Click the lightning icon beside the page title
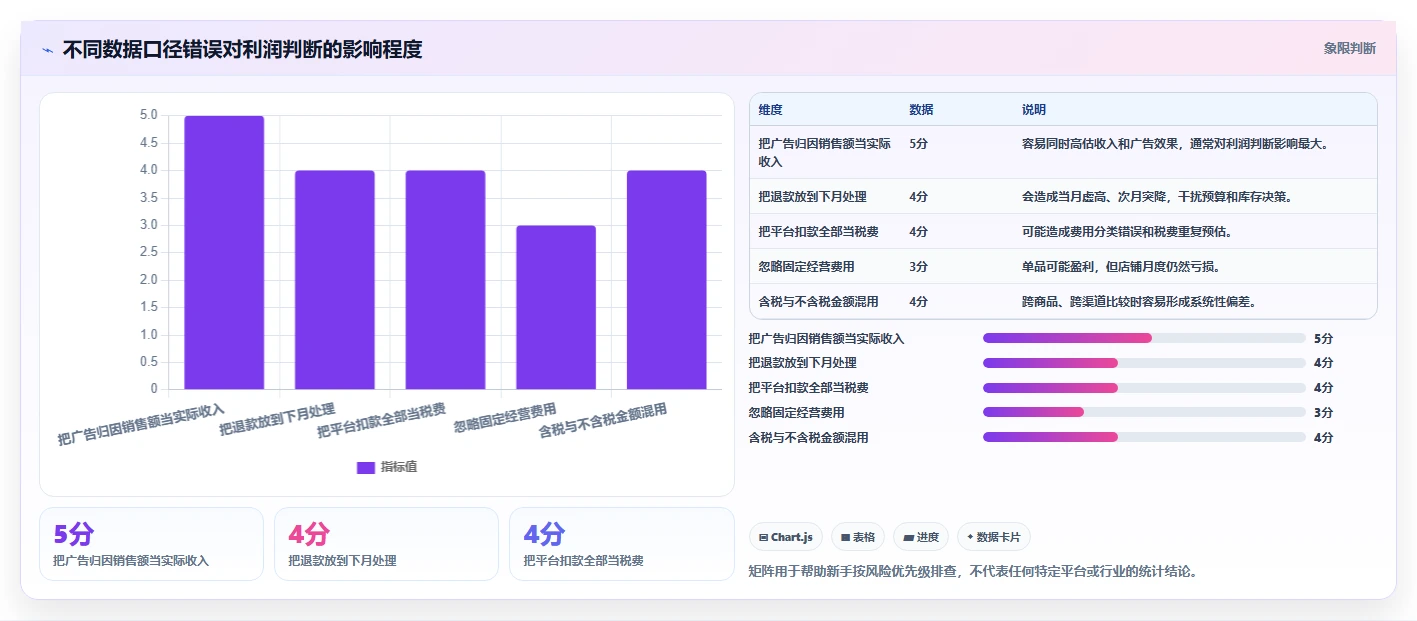The width and height of the screenshot is (1417, 621). 47,49
